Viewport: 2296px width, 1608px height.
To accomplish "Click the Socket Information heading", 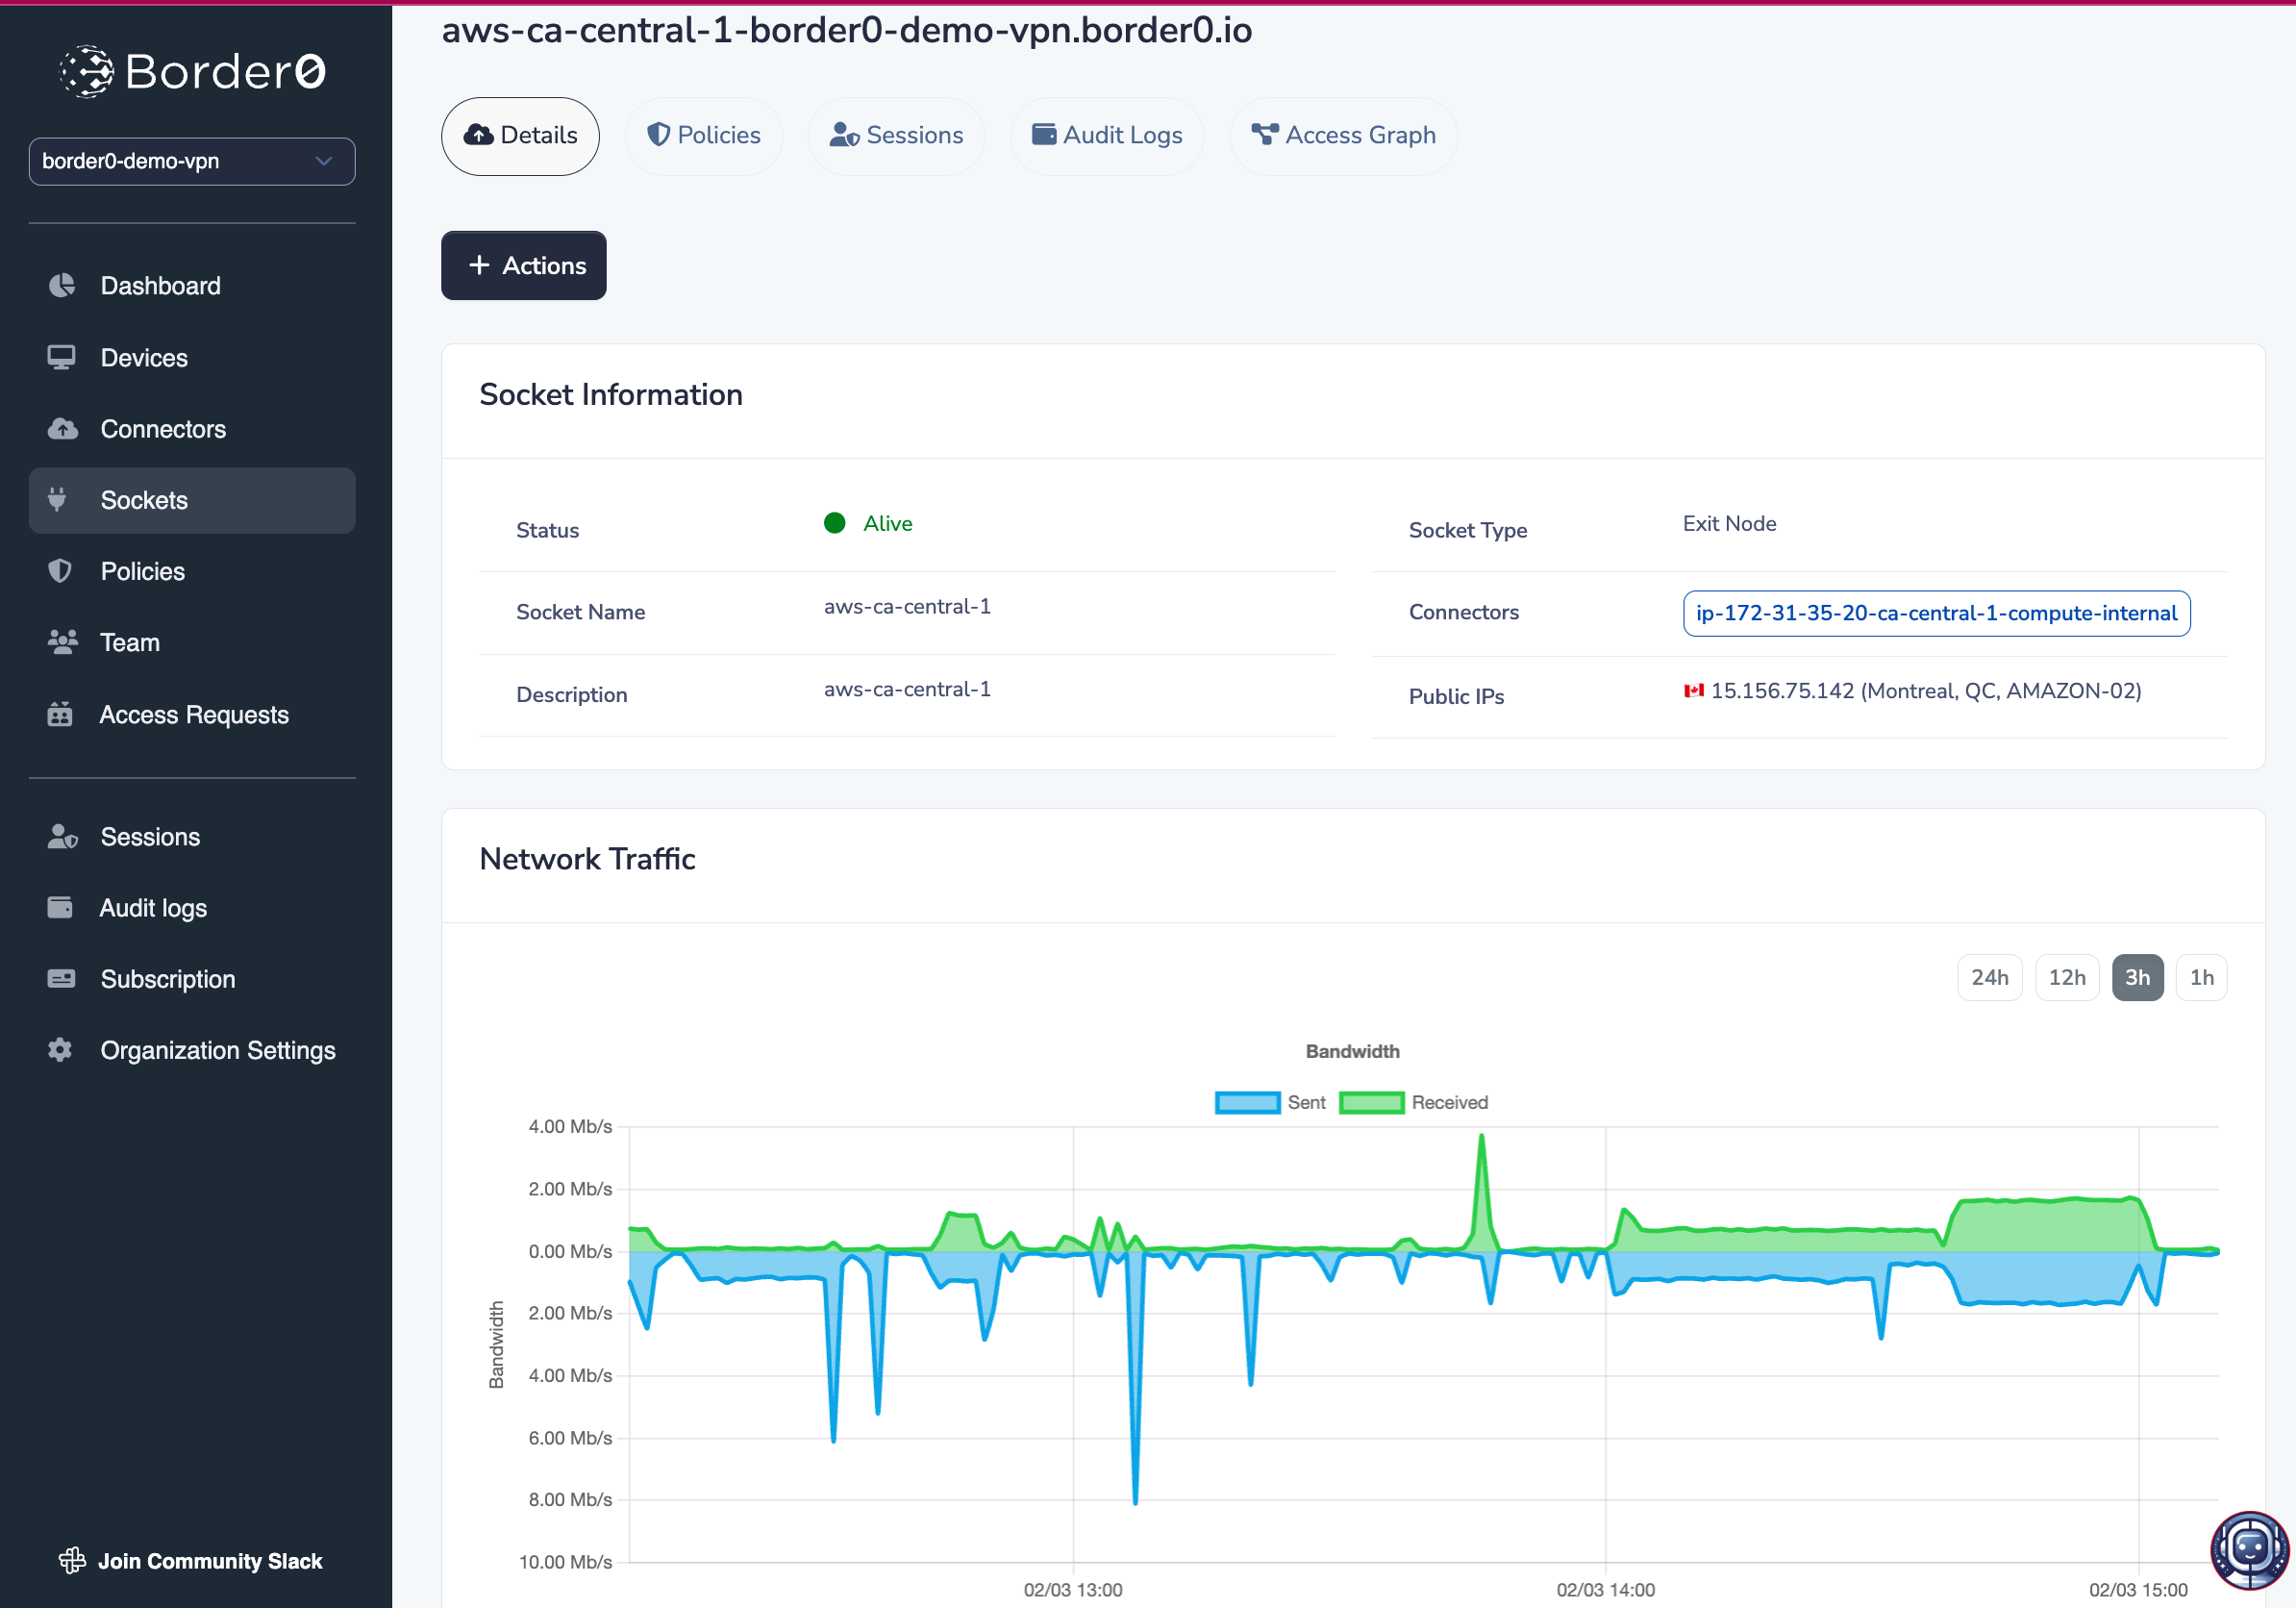I will (611, 394).
